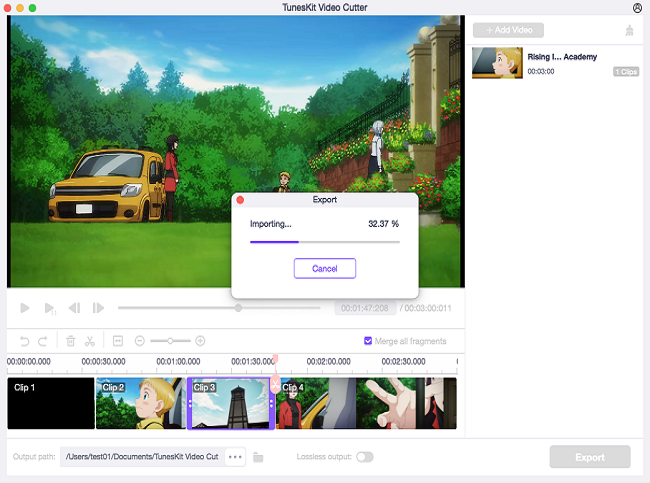Image resolution: width=650 pixels, height=483 pixels.
Task: Click the 1 Clips badge
Action: pos(626,72)
